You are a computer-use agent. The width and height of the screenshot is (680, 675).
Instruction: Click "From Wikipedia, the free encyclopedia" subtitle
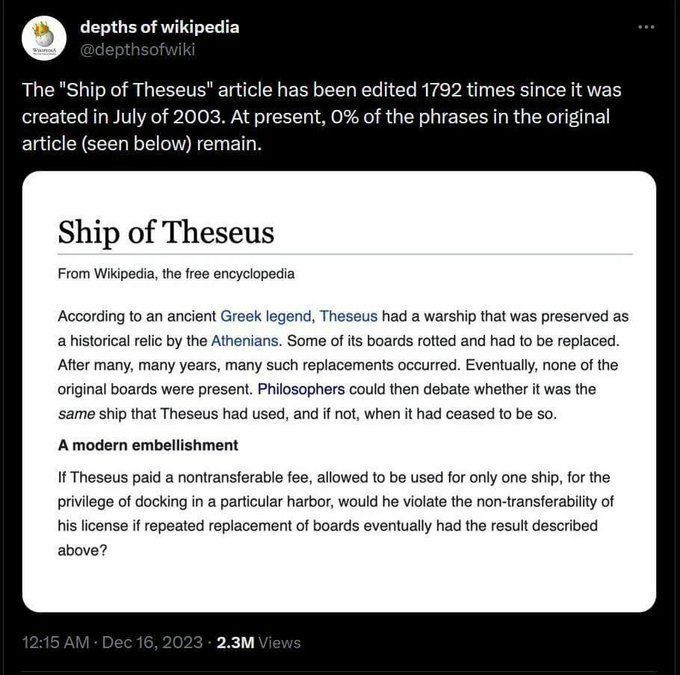click(176, 272)
